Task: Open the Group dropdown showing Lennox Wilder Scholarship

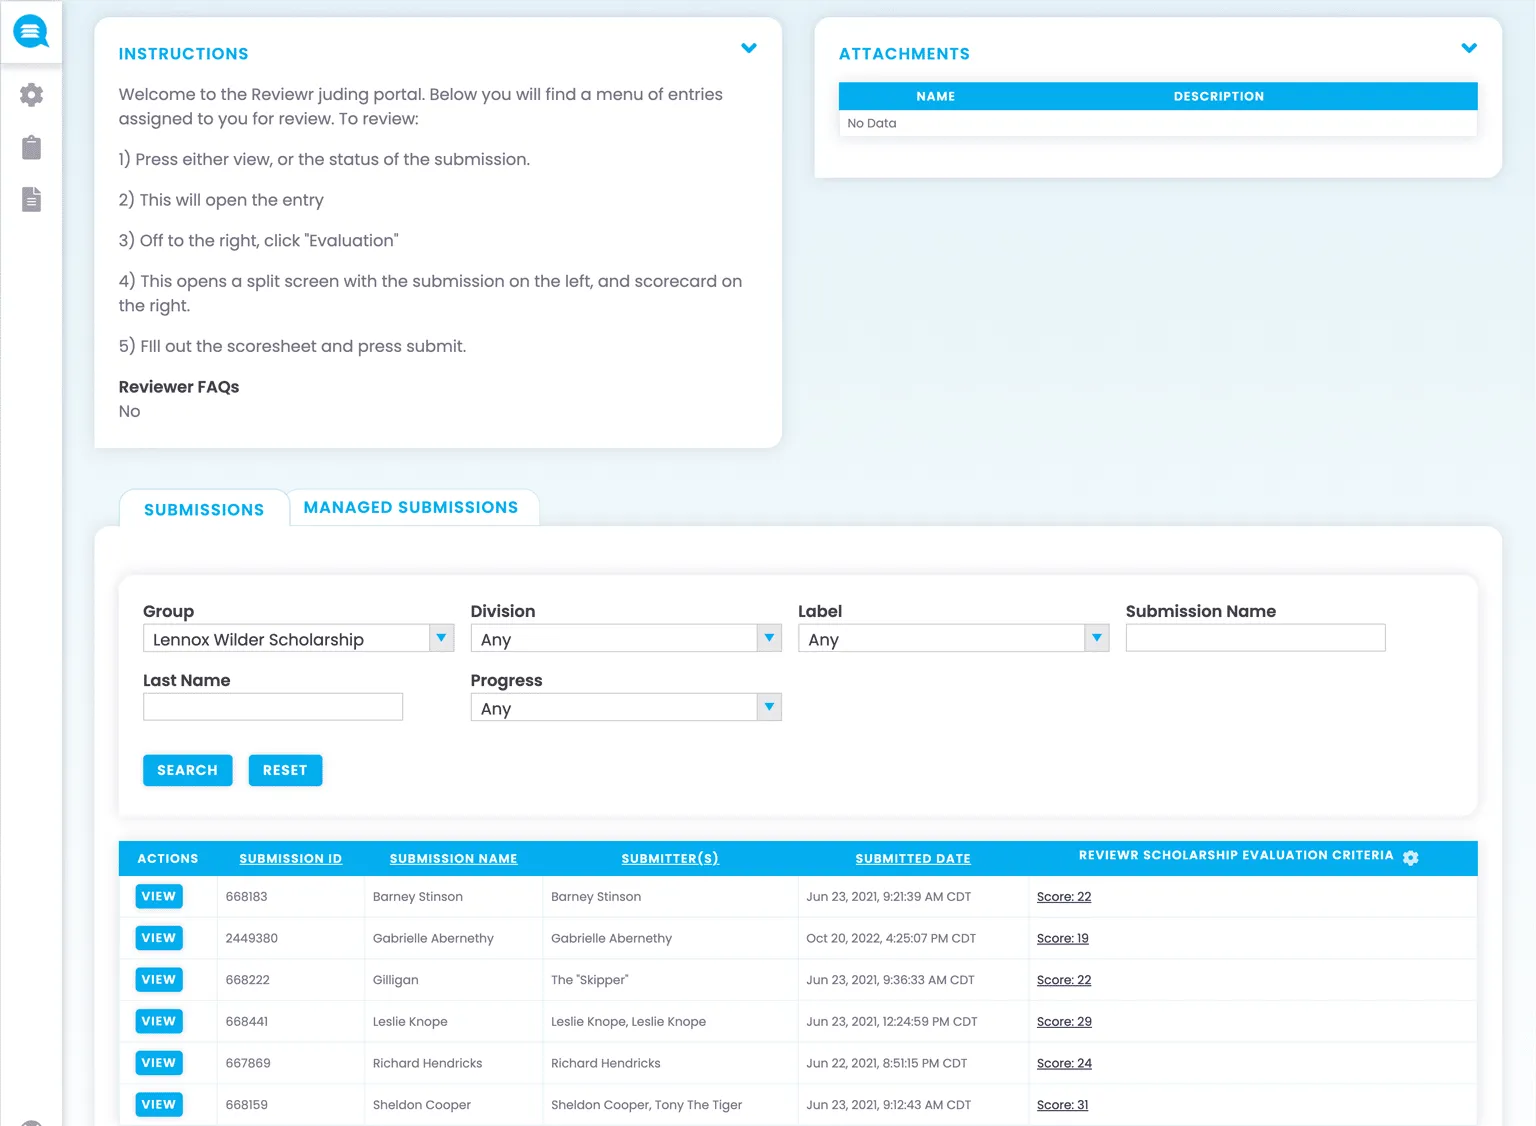Action: [298, 639]
